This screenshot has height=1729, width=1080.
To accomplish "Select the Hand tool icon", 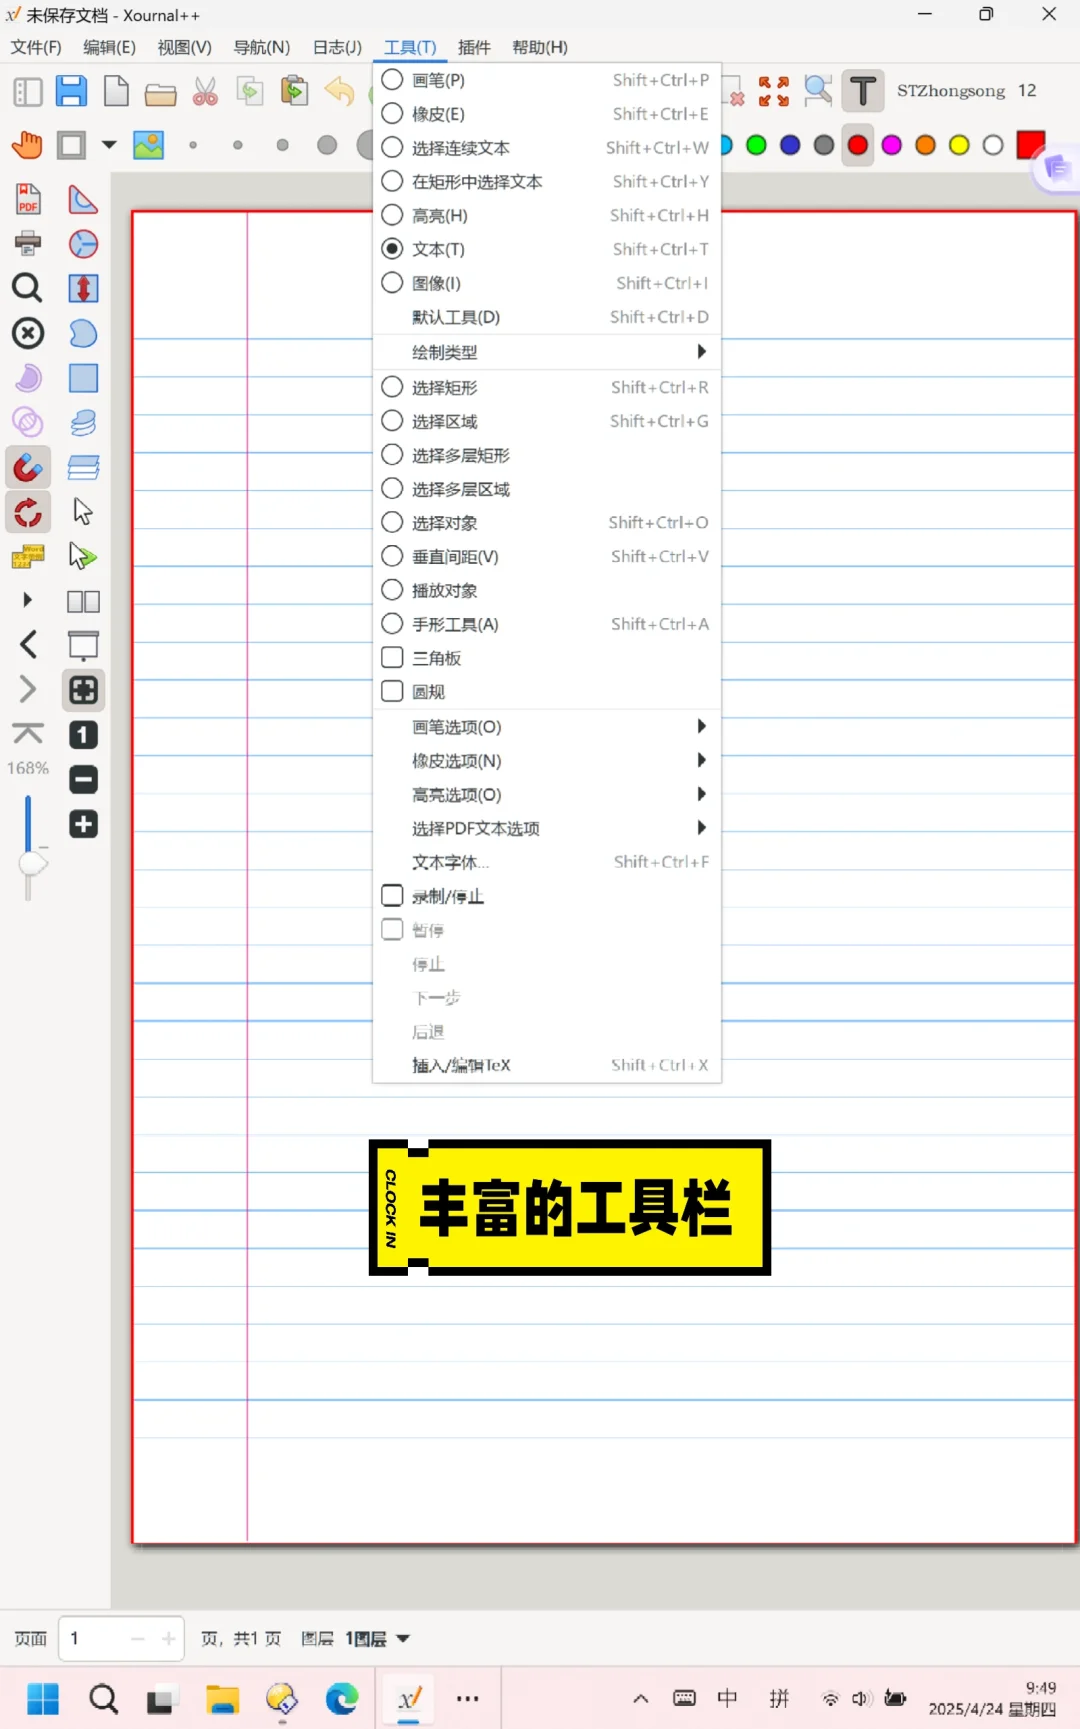I will [28, 145].
